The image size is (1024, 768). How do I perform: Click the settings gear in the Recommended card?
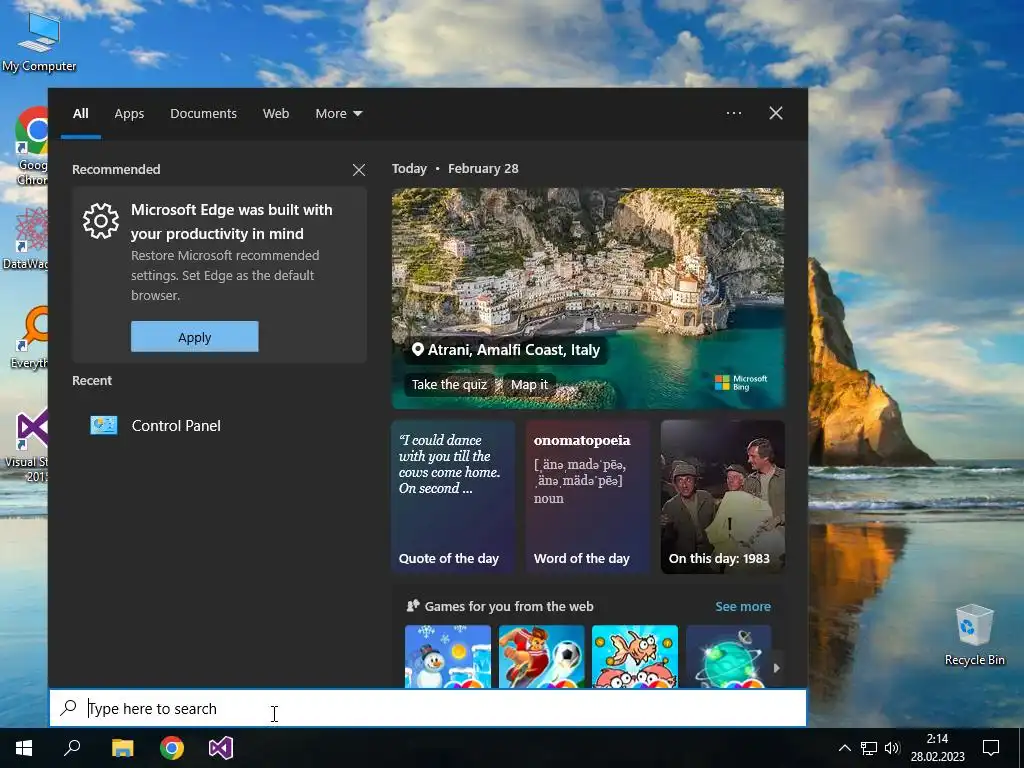[x=101, y=221]
